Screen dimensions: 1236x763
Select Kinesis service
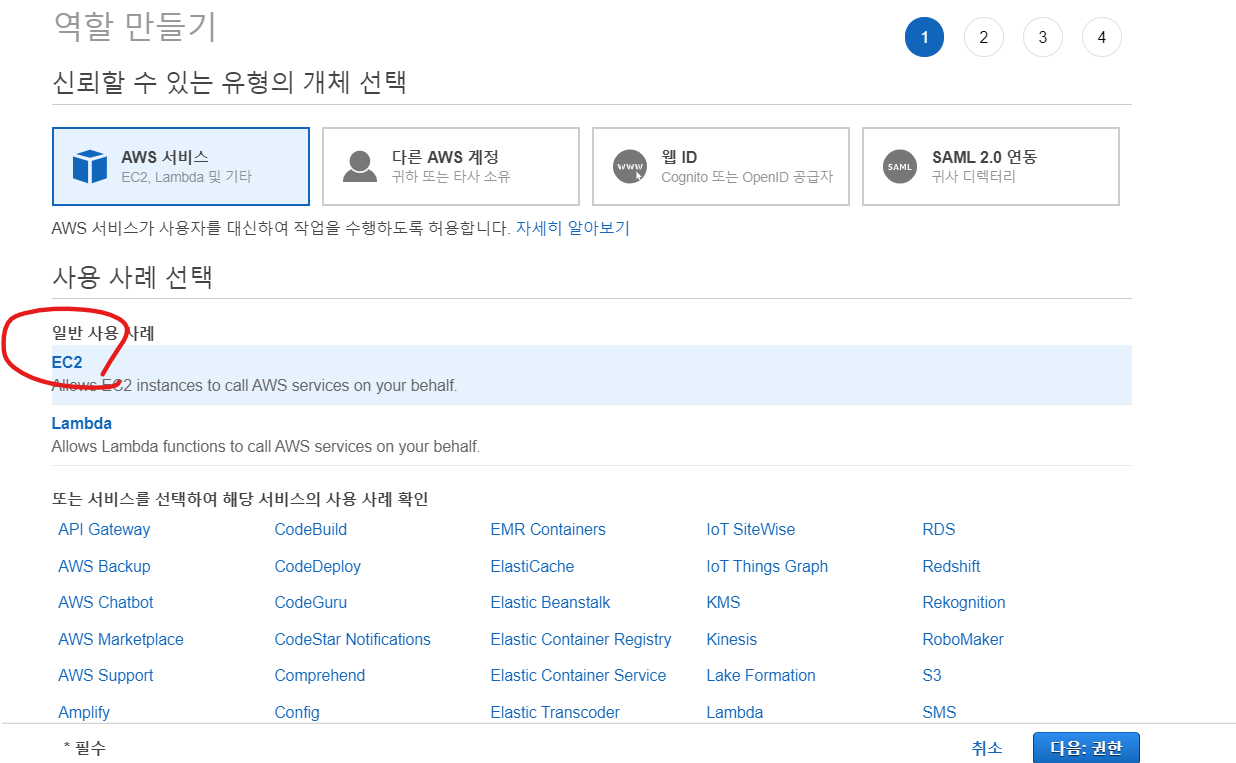pos(732,640)
